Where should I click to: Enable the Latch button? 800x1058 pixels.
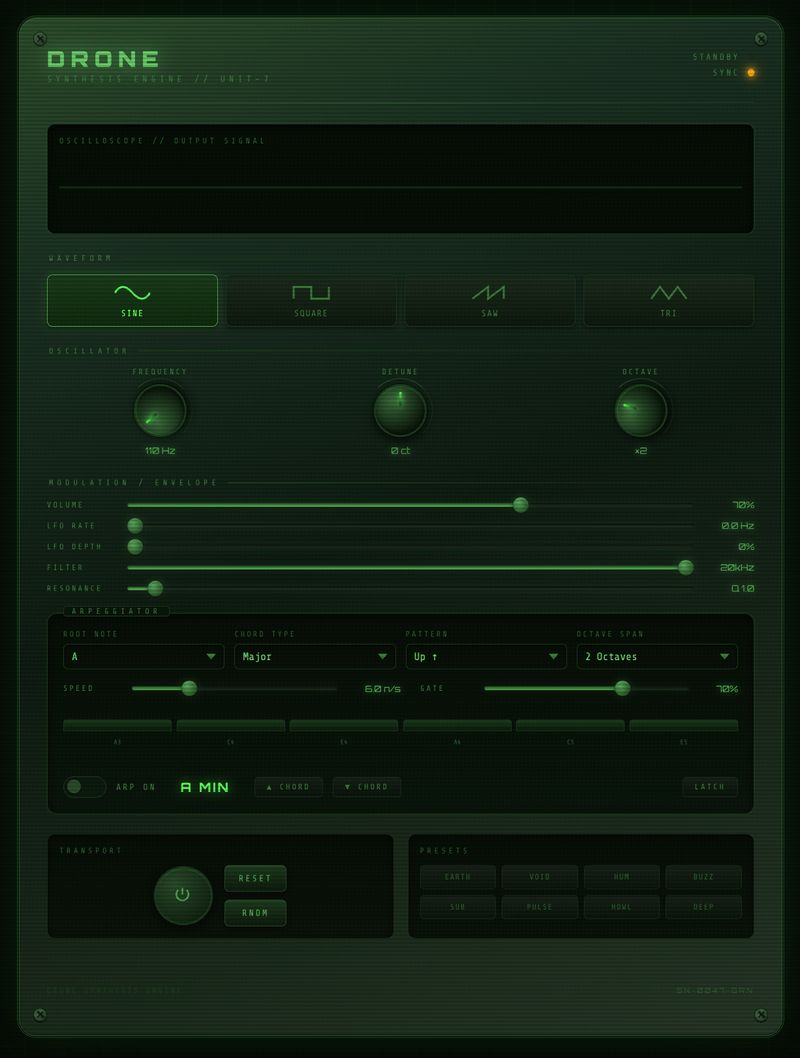710,787
